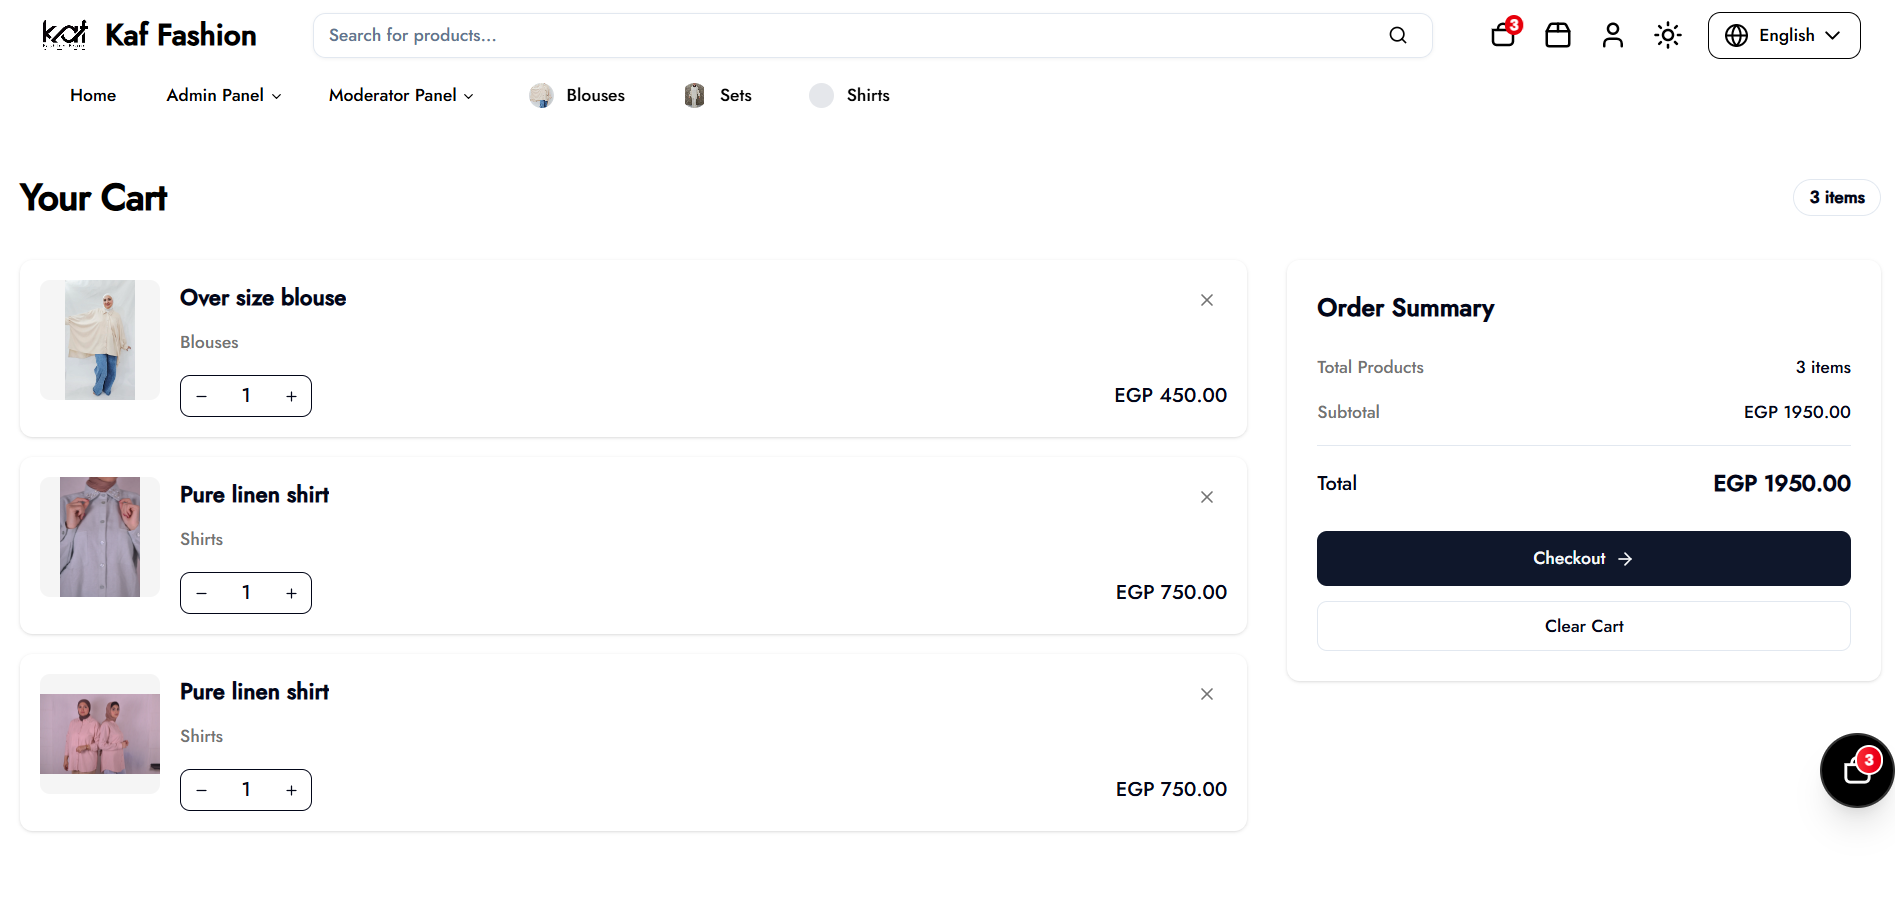The width and height of the screenshot is (1895, 906).
Task: Click the Checkout button
Action: pyautogui.click(x=1584, y=558)
